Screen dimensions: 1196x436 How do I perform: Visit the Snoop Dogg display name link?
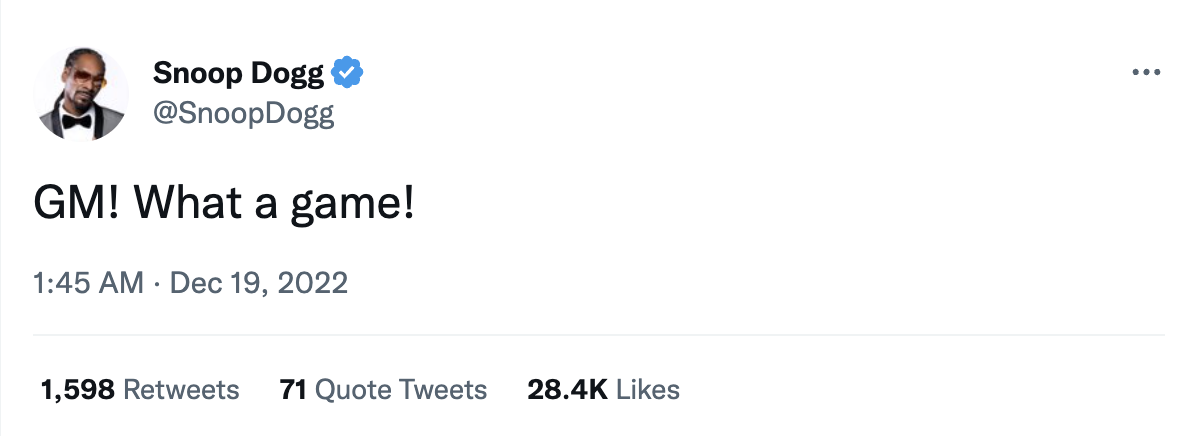239,73
